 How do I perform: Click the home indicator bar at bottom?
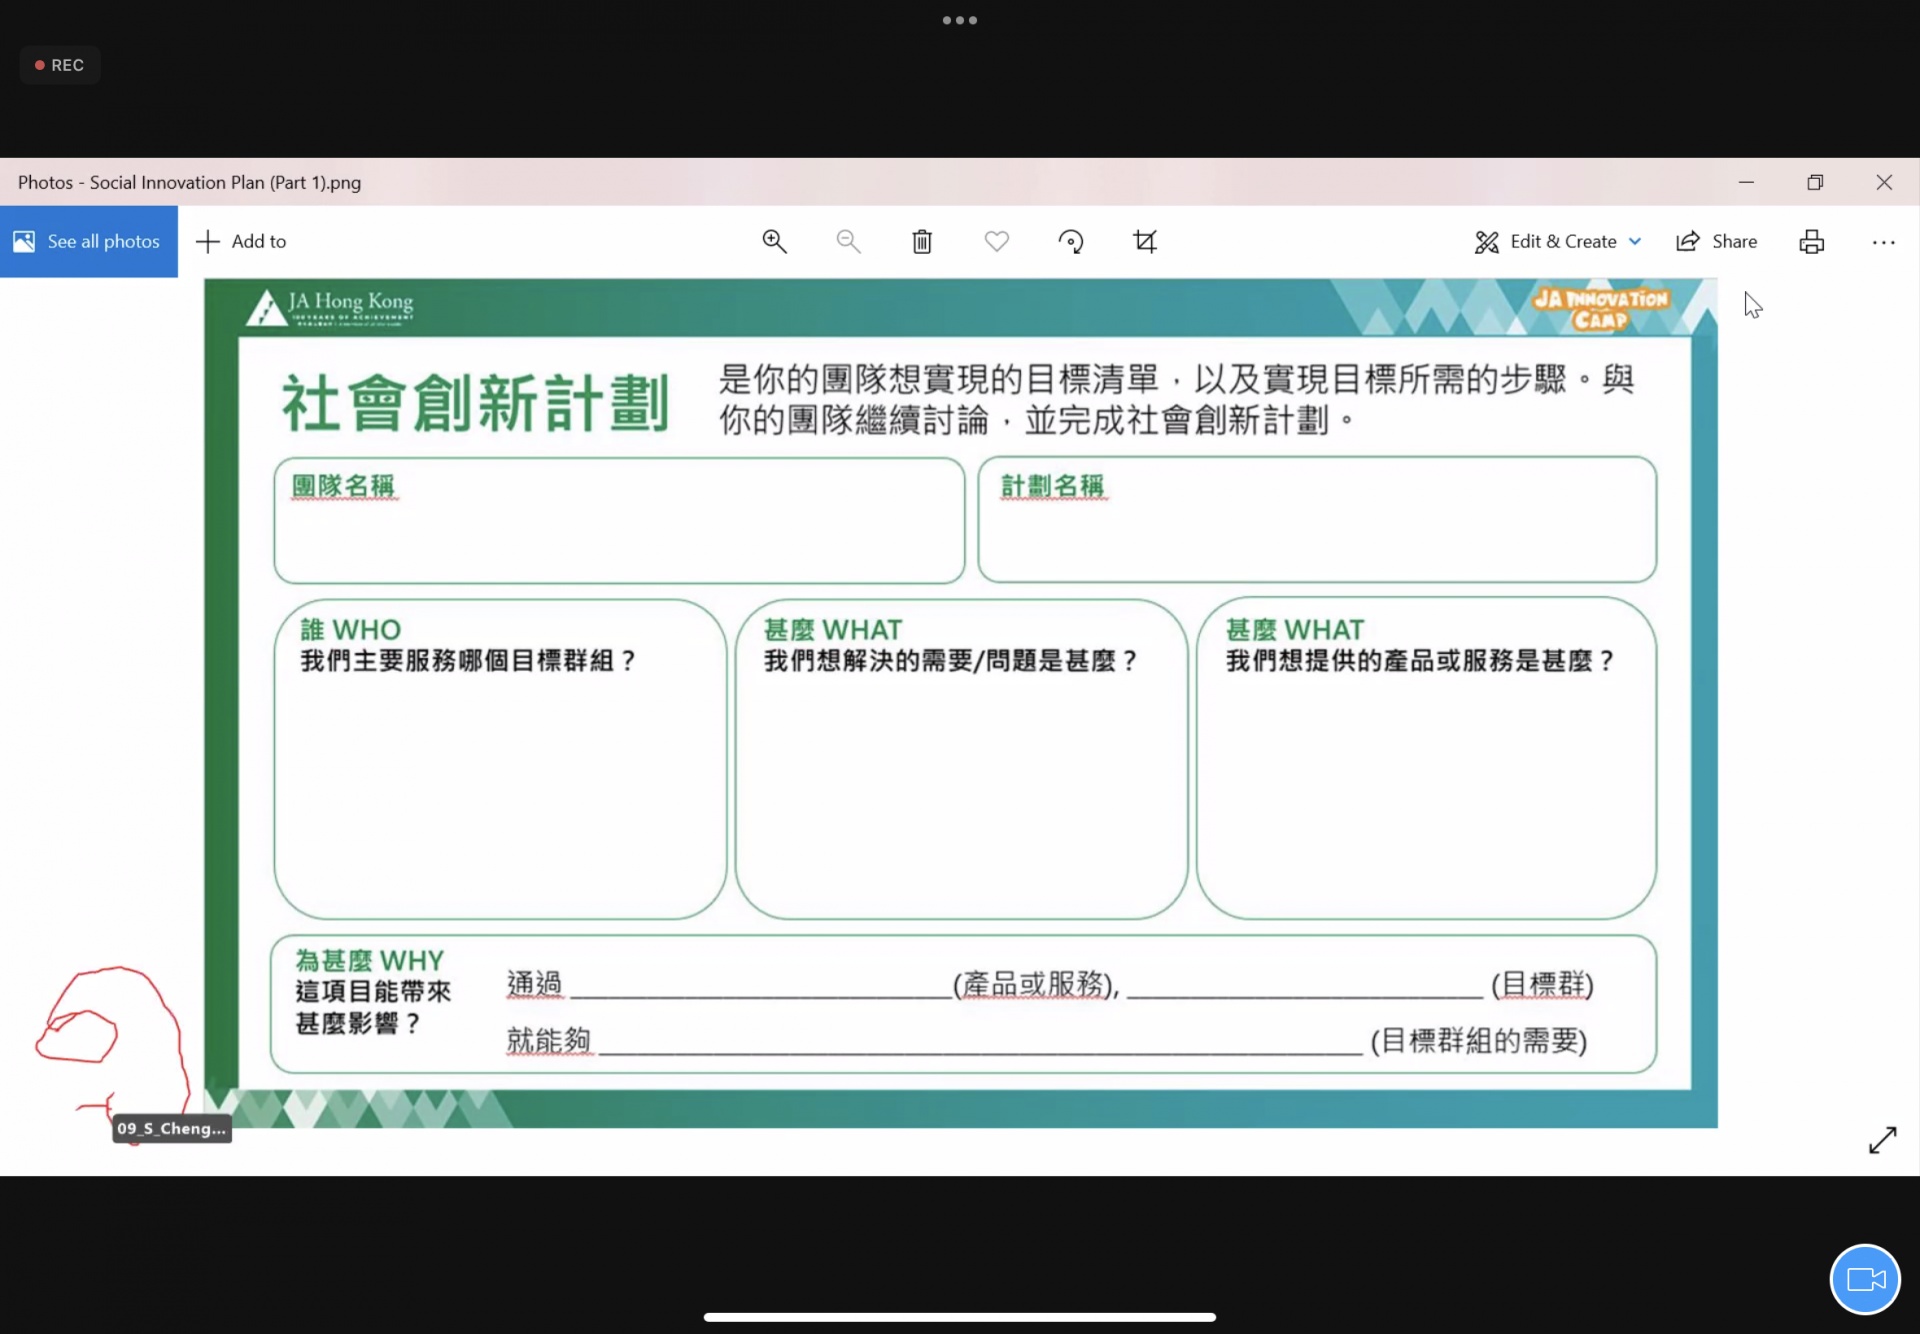[959, 1317]
